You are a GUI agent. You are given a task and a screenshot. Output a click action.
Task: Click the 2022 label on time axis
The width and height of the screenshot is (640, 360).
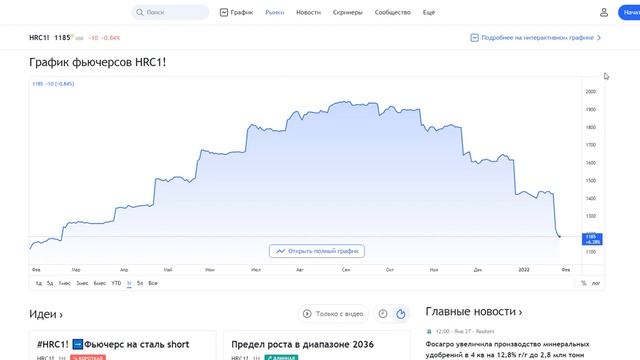(x=524, y=269)
